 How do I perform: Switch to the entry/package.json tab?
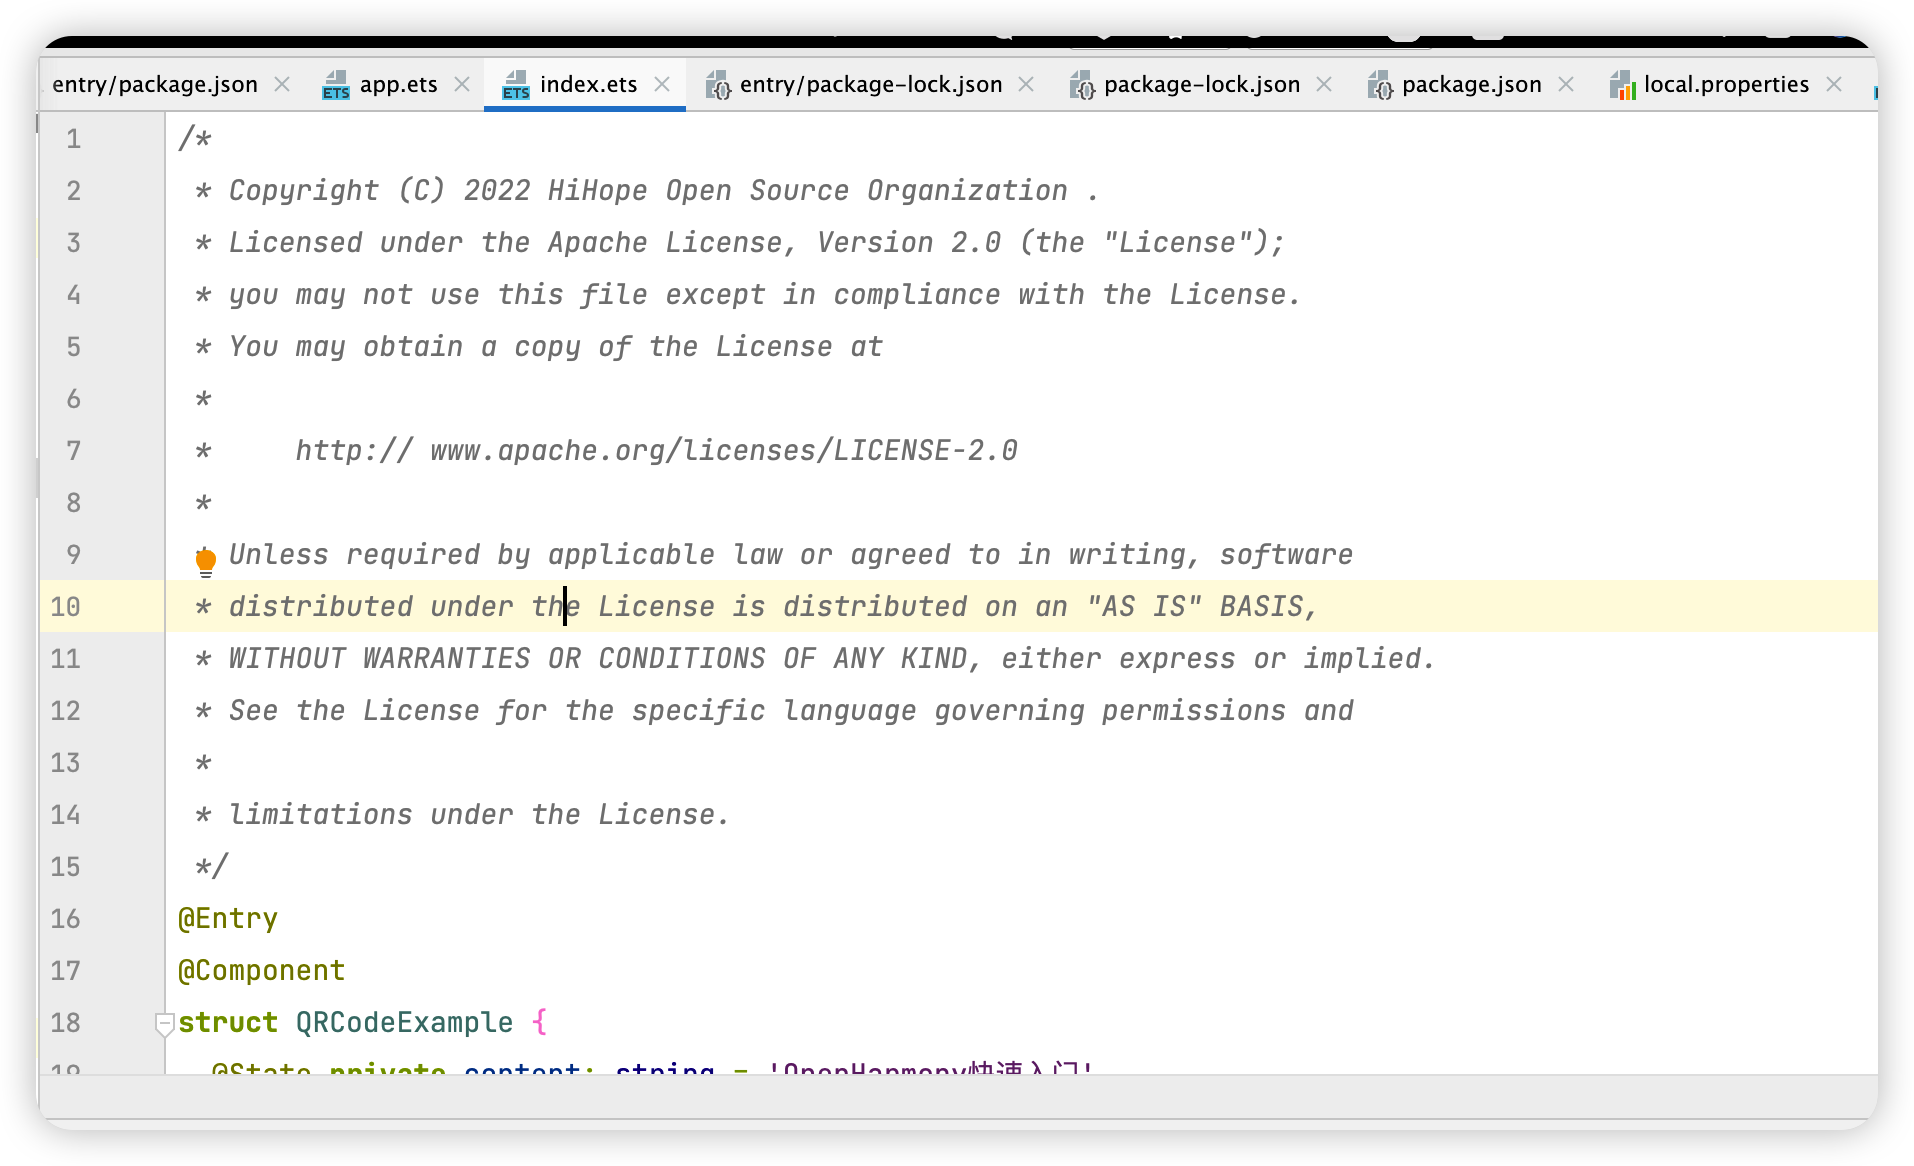[155, 85]
